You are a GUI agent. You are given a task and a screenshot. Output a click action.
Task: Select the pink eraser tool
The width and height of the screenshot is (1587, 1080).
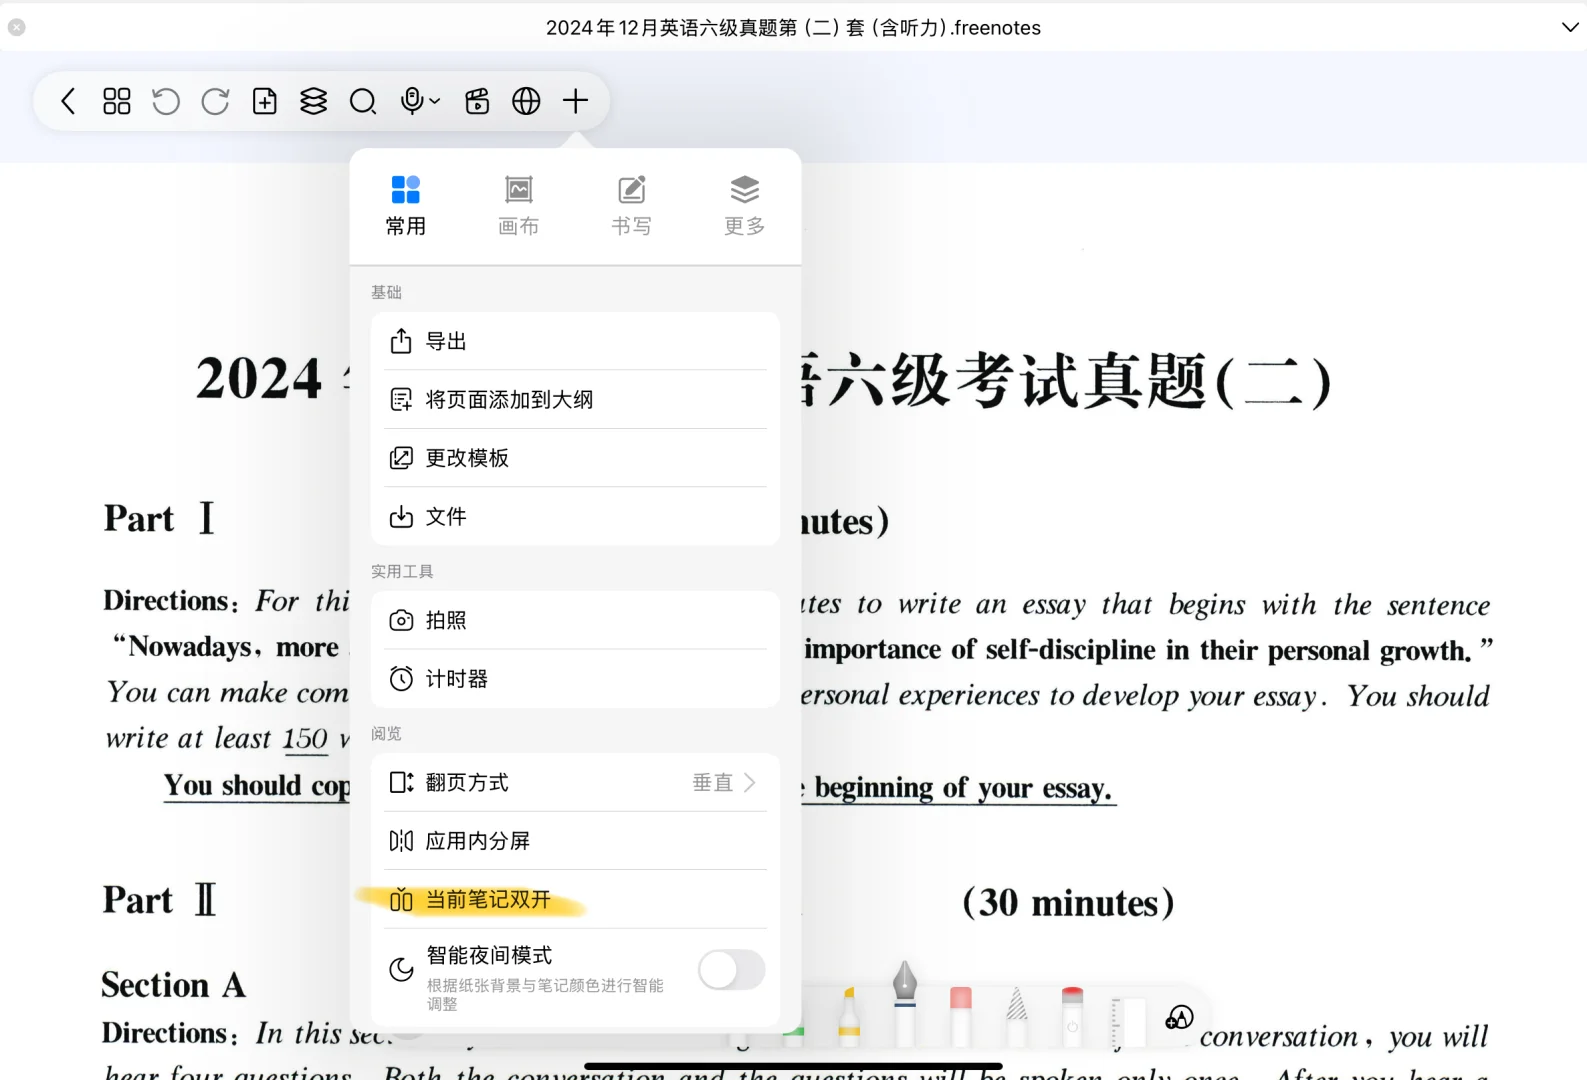(x=961, y=1015)
